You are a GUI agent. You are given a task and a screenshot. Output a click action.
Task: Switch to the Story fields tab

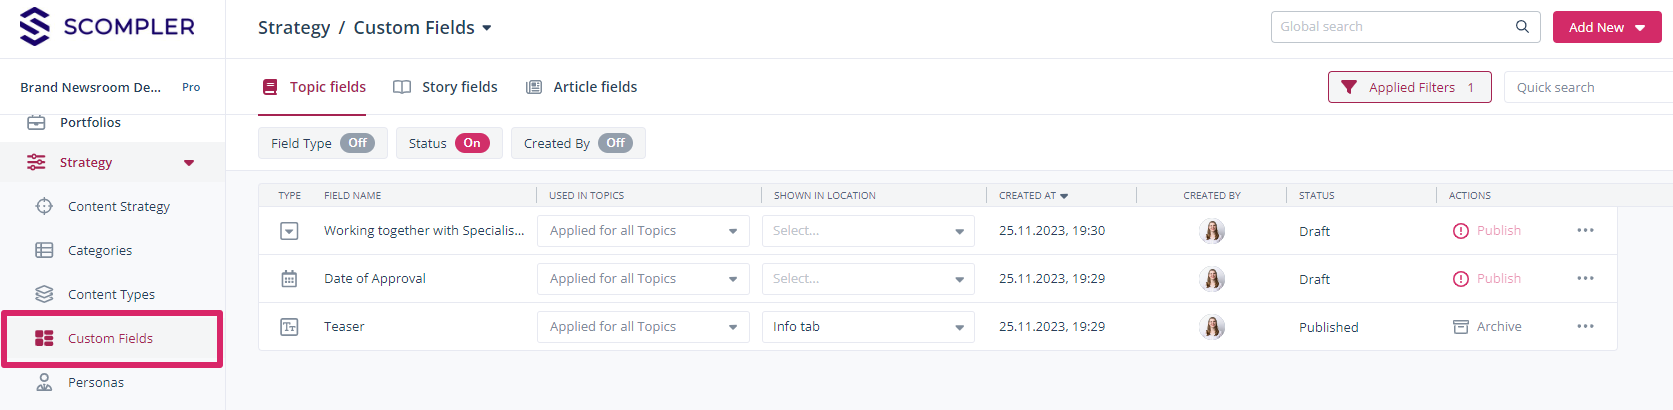click(446, 87)
